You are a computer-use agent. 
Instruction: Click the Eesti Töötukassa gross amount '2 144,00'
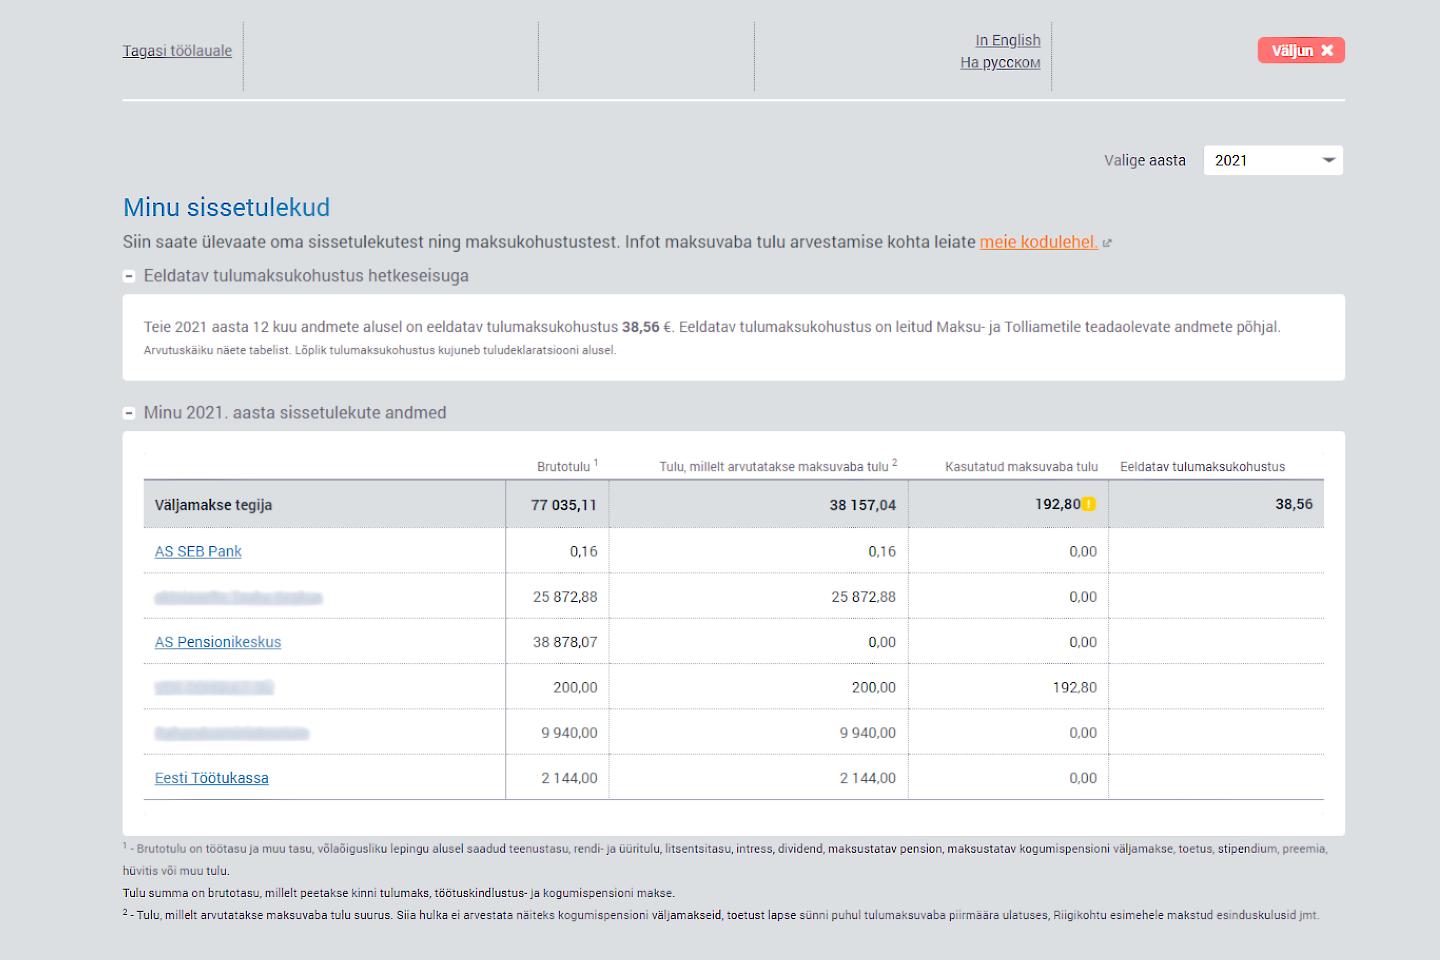[x=569, y=778]
